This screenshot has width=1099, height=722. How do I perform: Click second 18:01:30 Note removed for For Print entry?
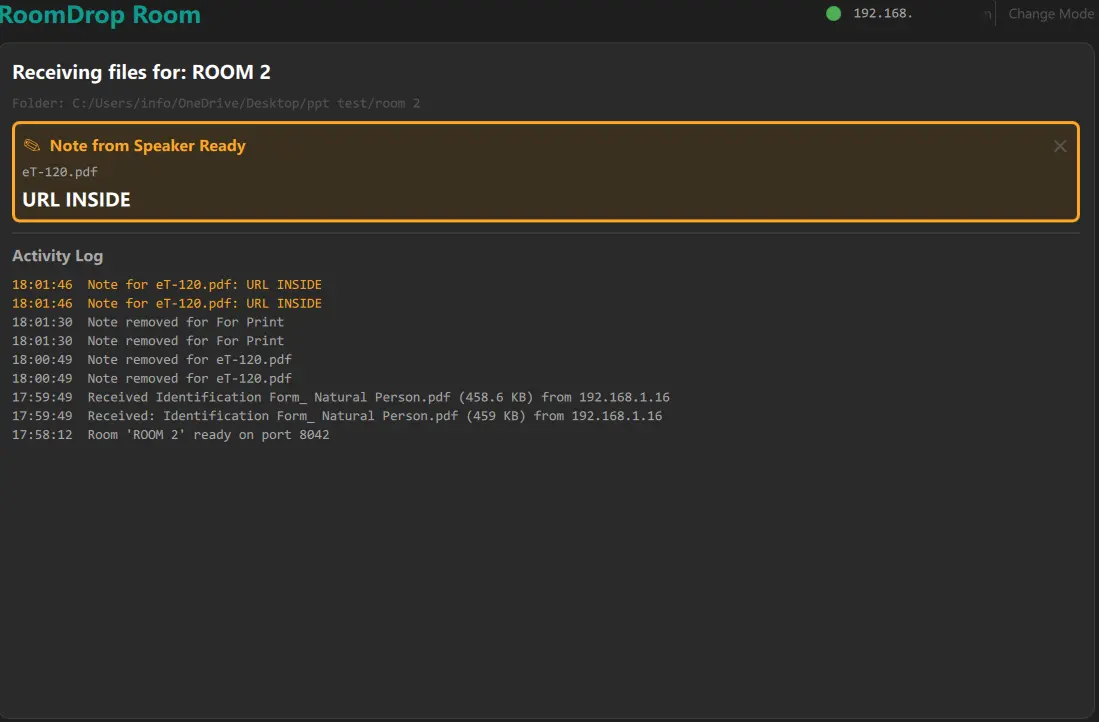coord(148,341)
